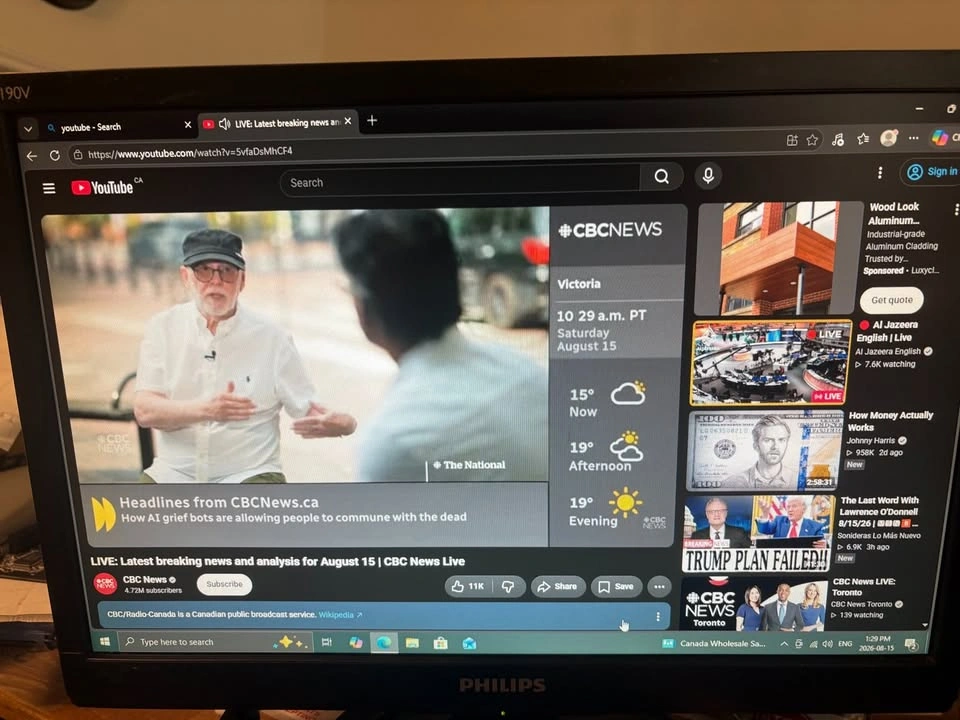Add page to favorites with the star icon
This screenshot has height=720, width=960.
point(812,140)
